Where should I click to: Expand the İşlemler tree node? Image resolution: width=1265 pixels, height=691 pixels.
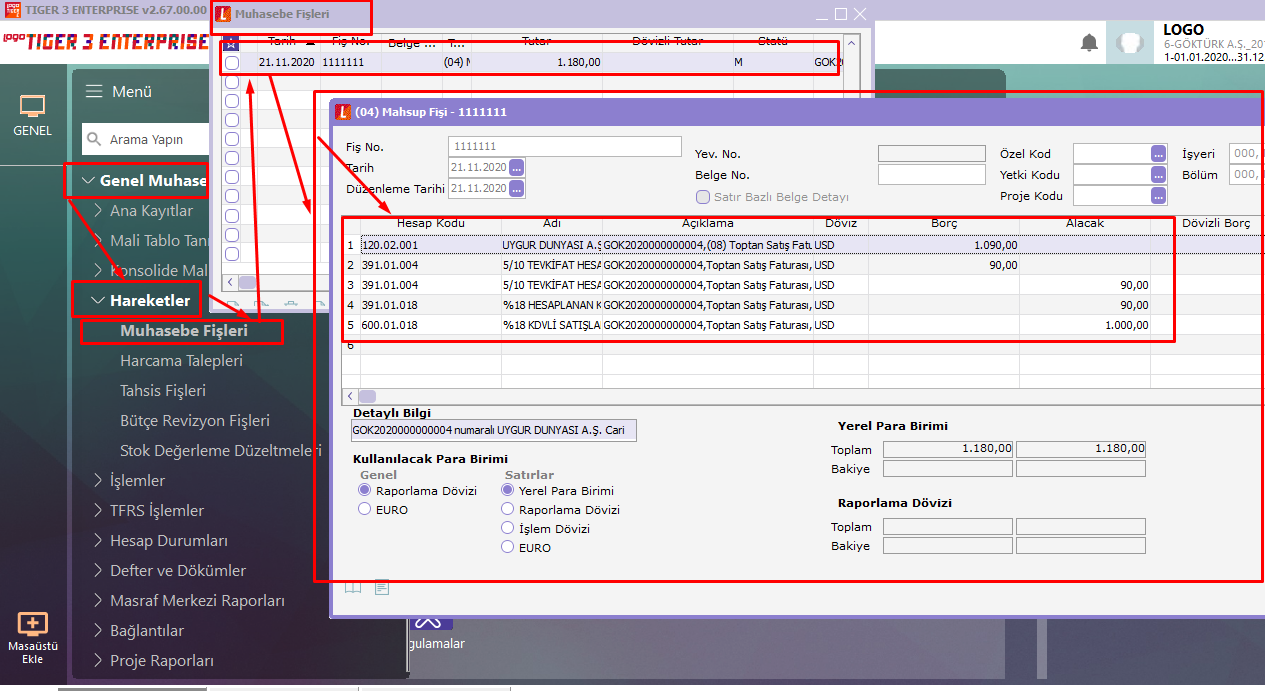tap(98, 481)
